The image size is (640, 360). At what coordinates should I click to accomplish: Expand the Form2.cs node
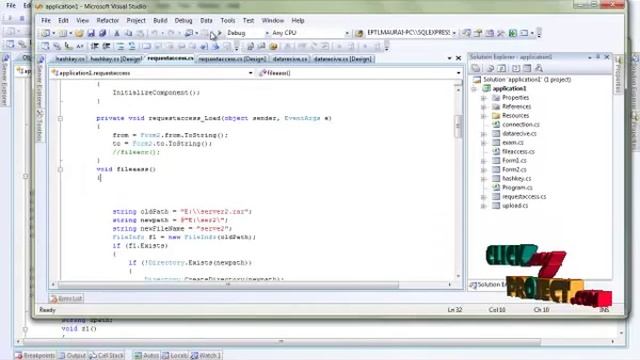[x=484, y=170]
